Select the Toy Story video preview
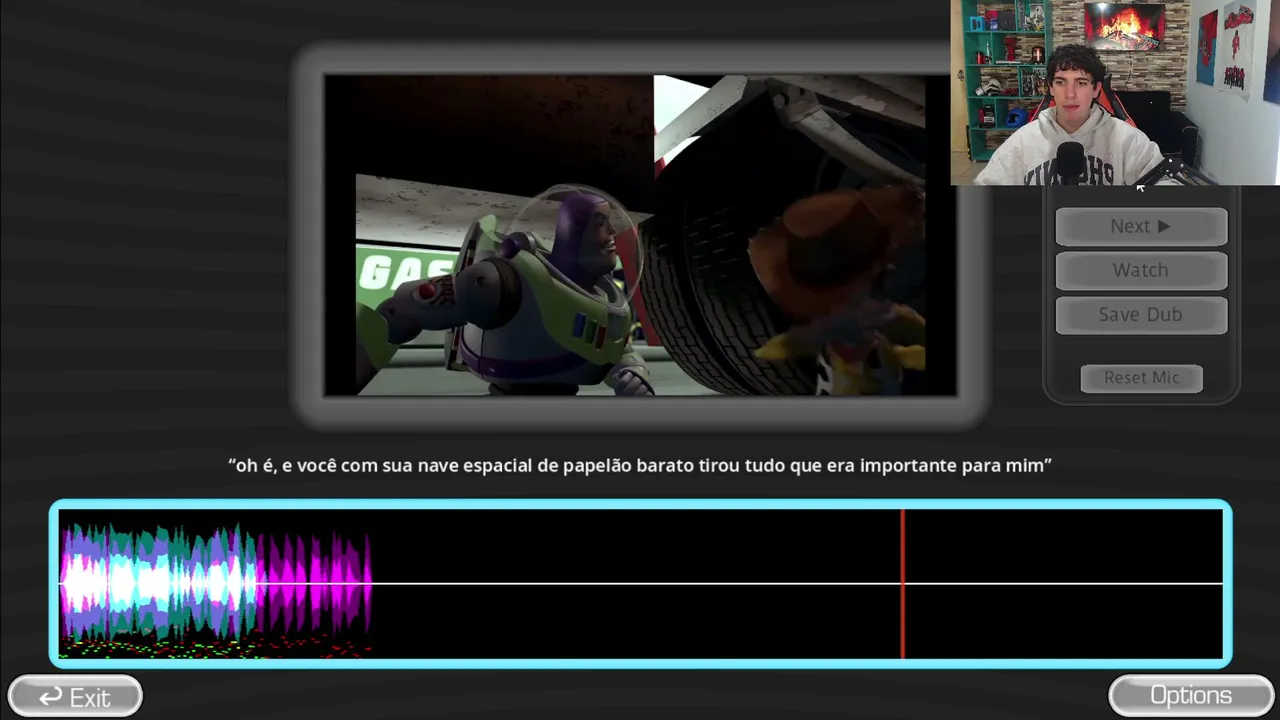1280x720 pixels. [x=640, y=236]
